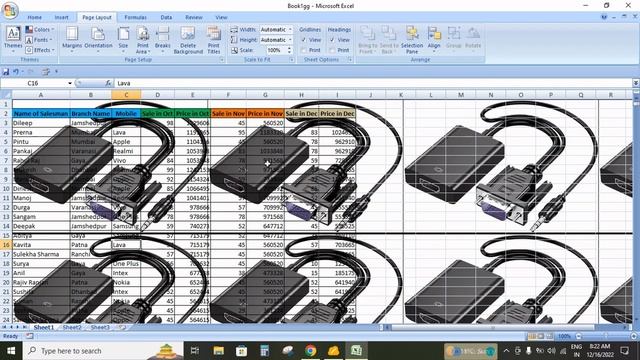The image size is (640, 360).
Task: Click the Windows Start button
Action: click(11, 351)
